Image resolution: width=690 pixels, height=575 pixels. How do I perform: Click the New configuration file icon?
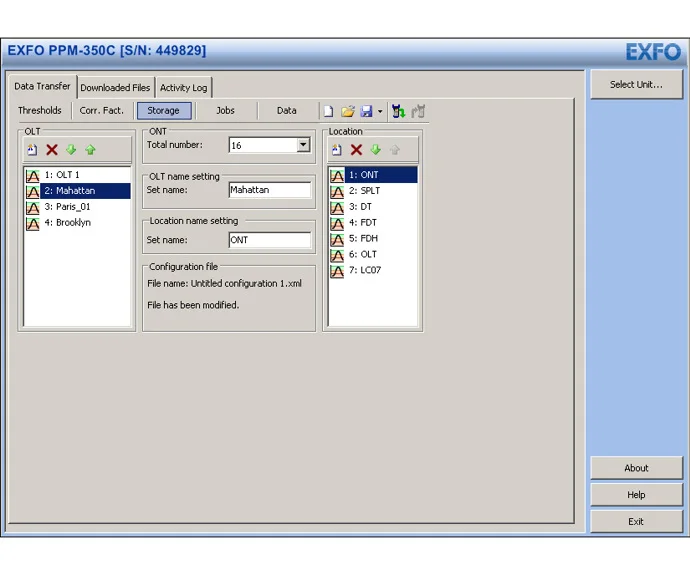pyautogui.click(x=328, y=111)
